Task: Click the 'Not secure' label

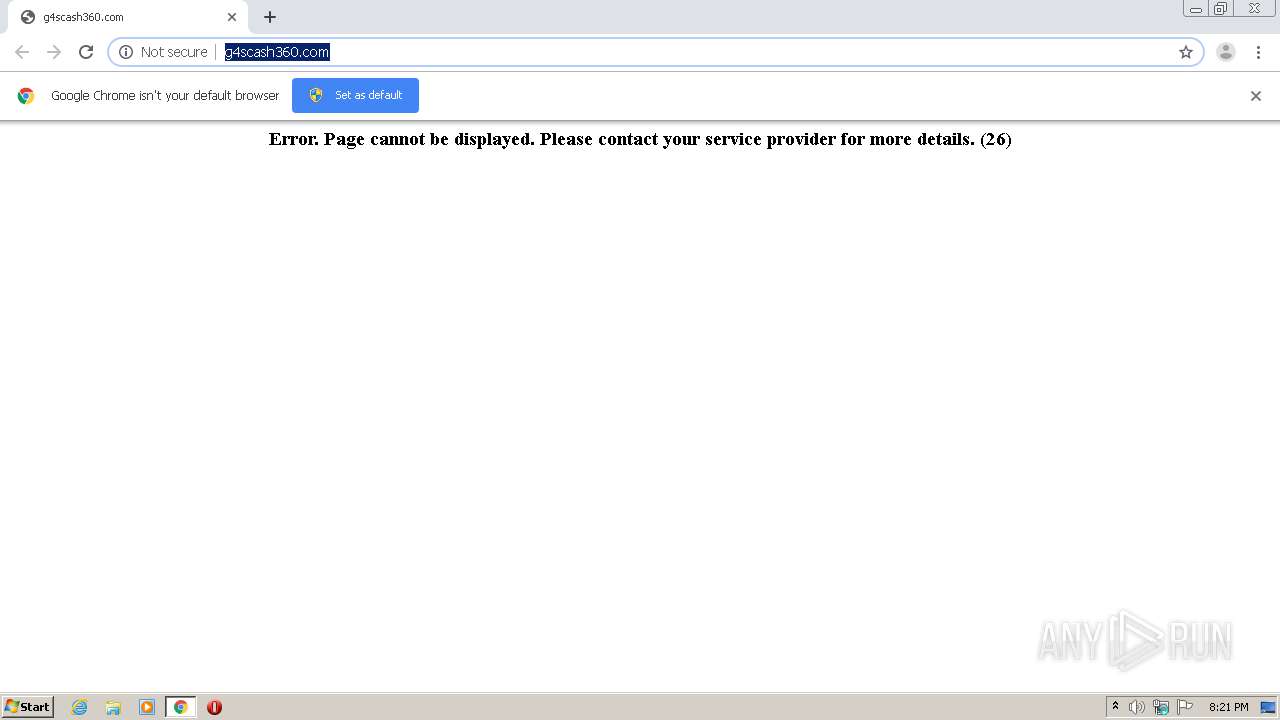Action: point(174,52)
